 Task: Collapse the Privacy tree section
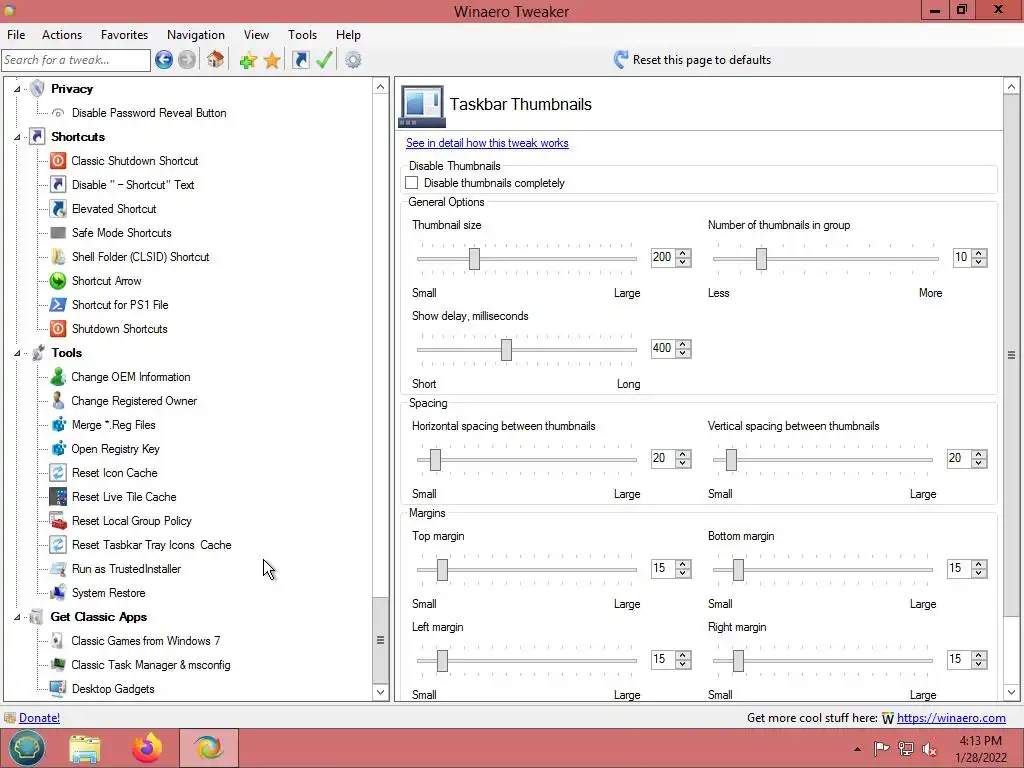18,89
